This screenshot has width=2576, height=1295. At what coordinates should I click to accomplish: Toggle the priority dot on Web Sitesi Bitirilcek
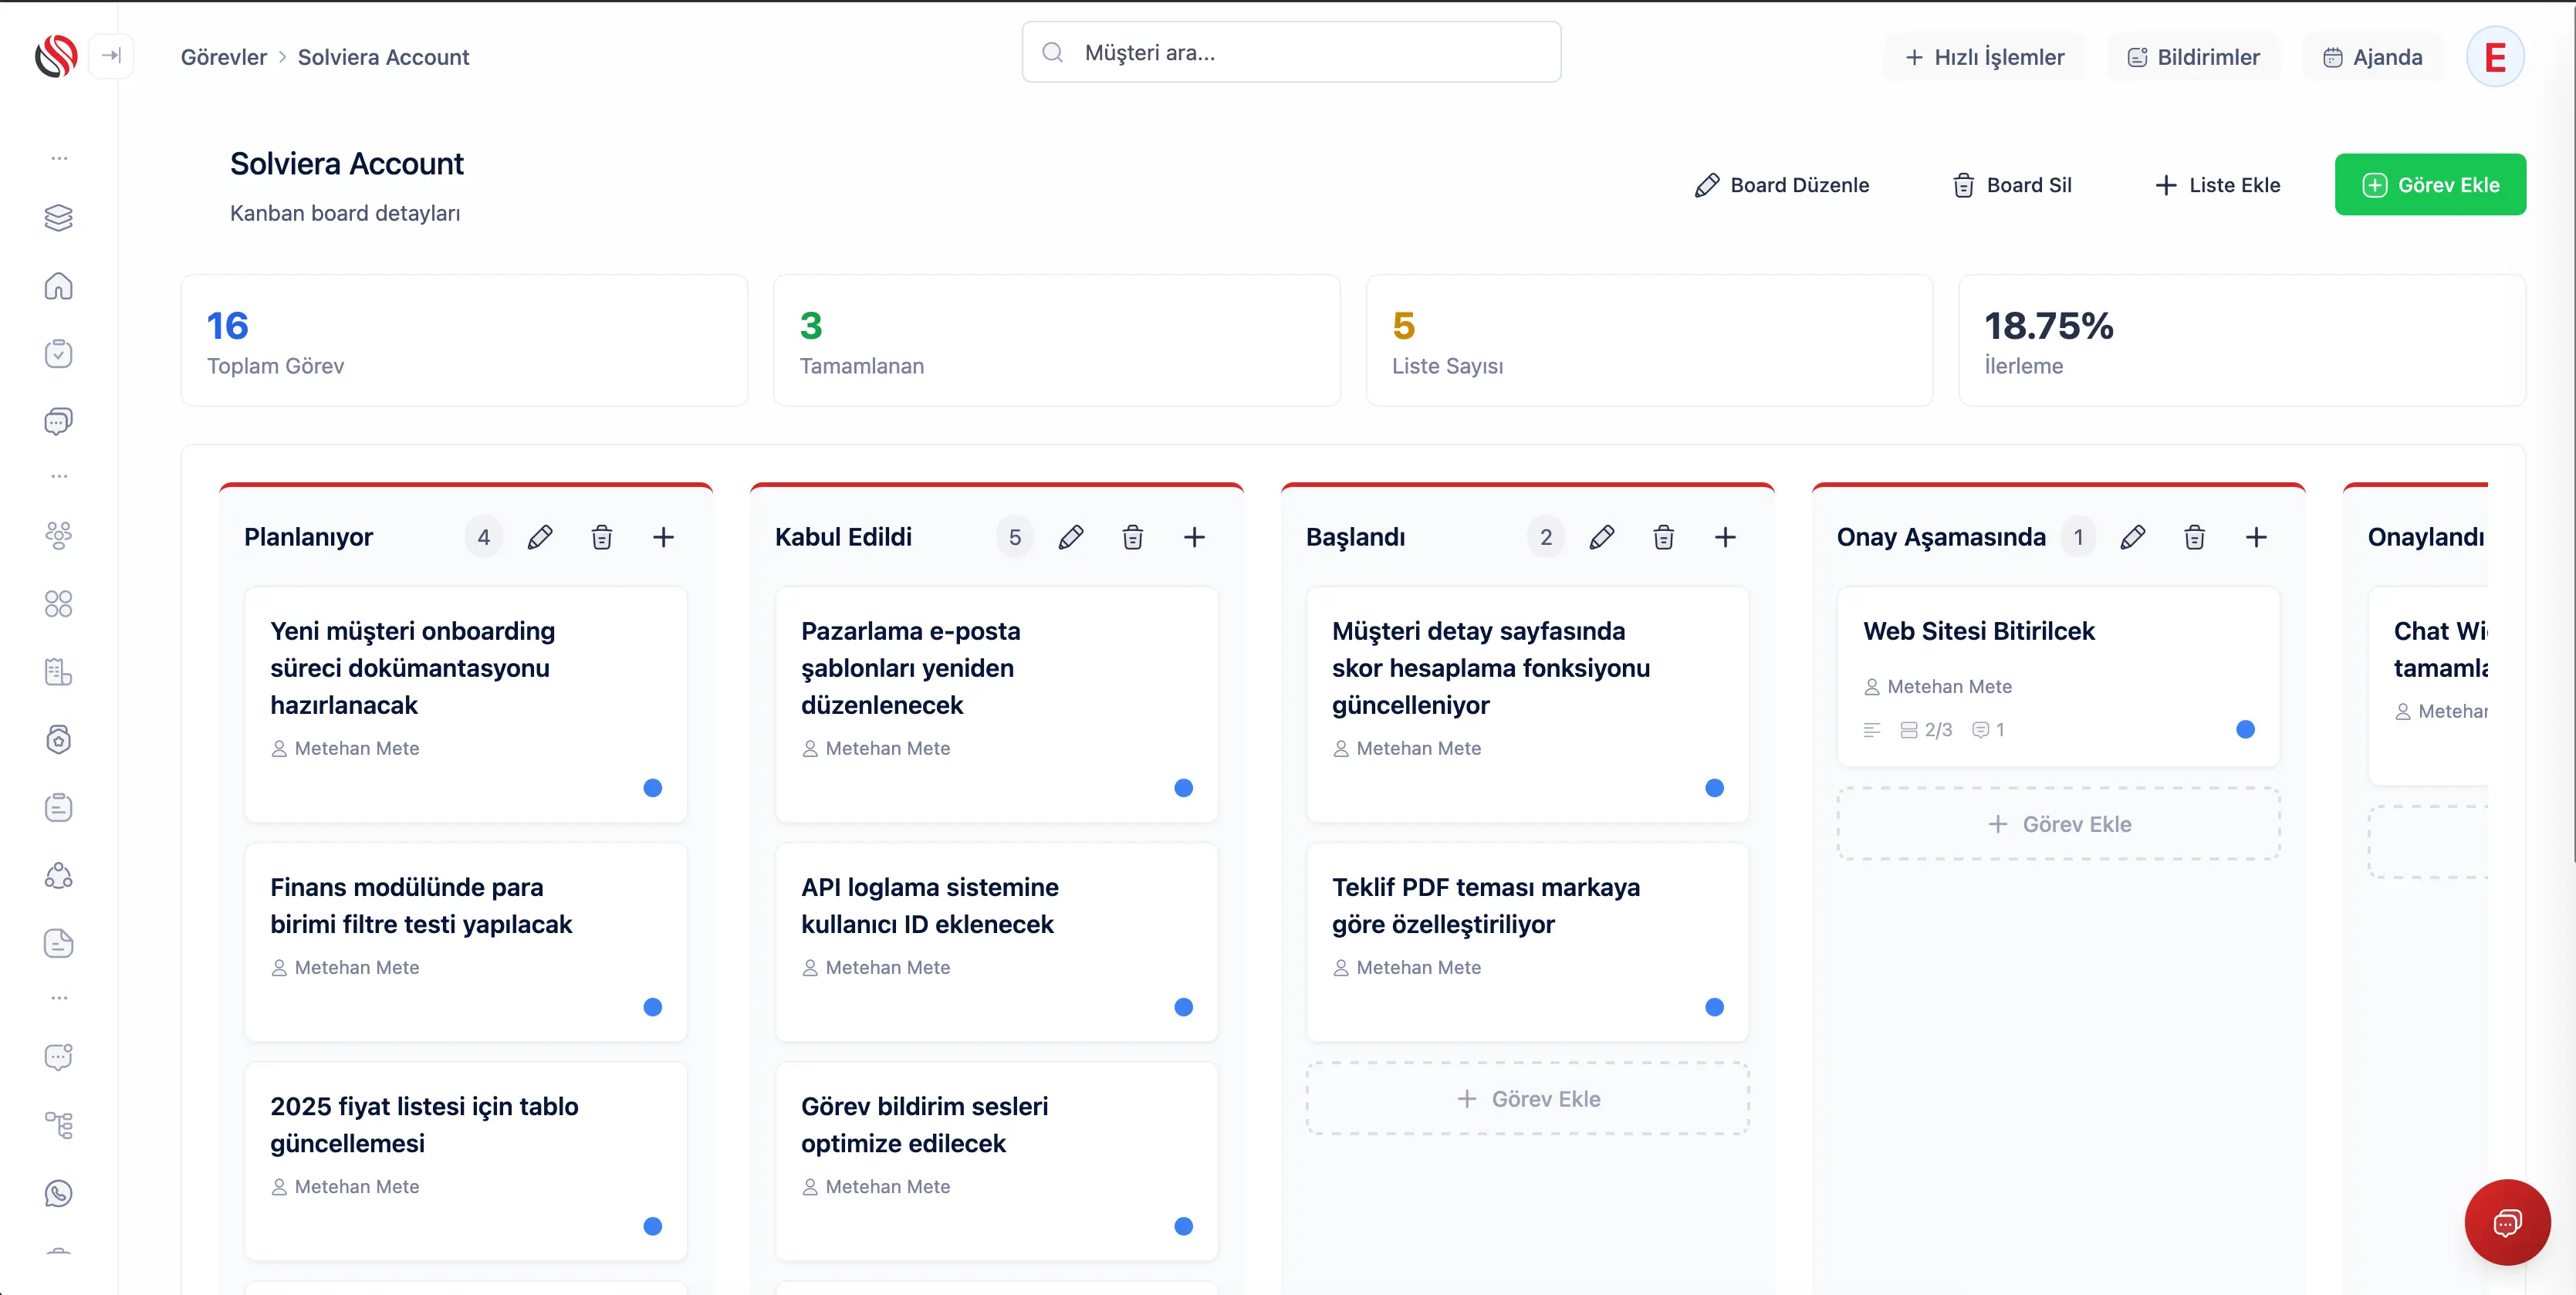[x=2246, y=729]
